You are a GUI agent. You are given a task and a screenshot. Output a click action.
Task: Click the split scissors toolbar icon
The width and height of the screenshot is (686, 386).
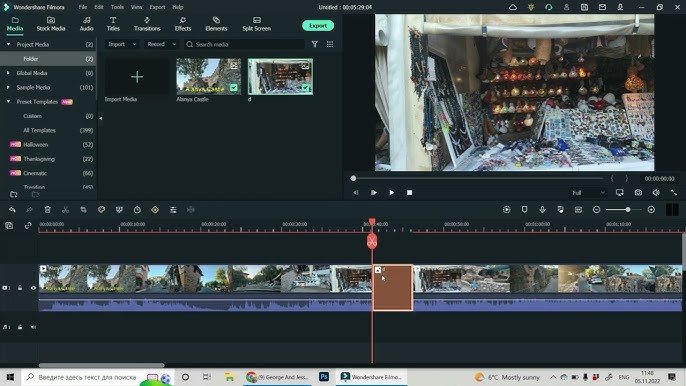66,210
